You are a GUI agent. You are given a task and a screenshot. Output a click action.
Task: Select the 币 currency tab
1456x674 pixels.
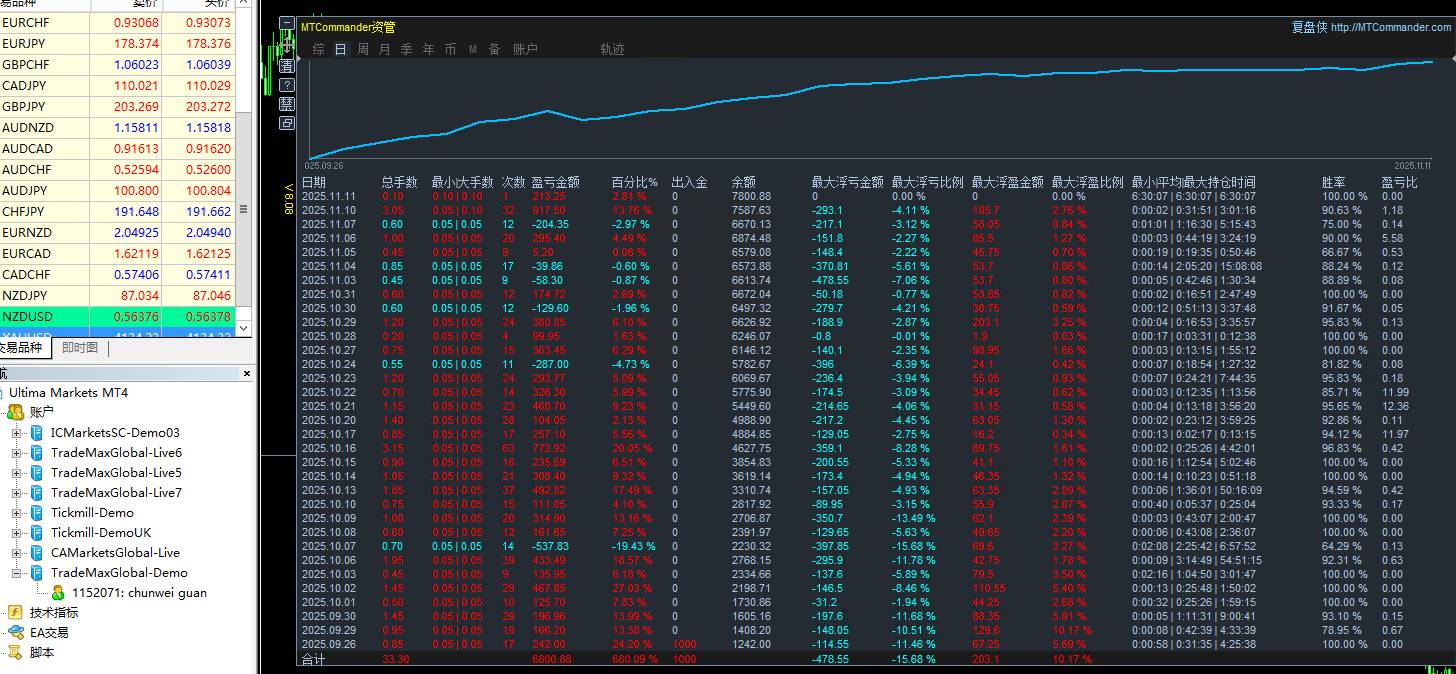coord(451,49)
